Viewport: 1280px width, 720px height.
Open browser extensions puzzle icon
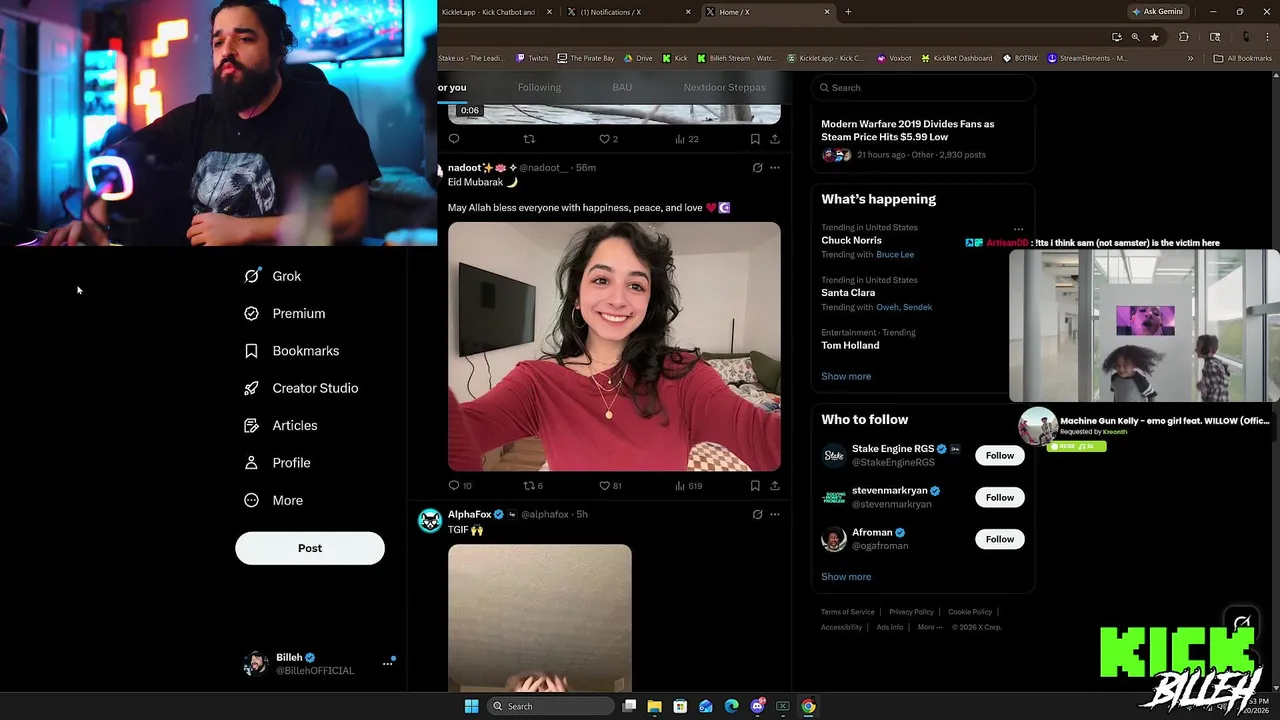click(x=1184, y=37)
